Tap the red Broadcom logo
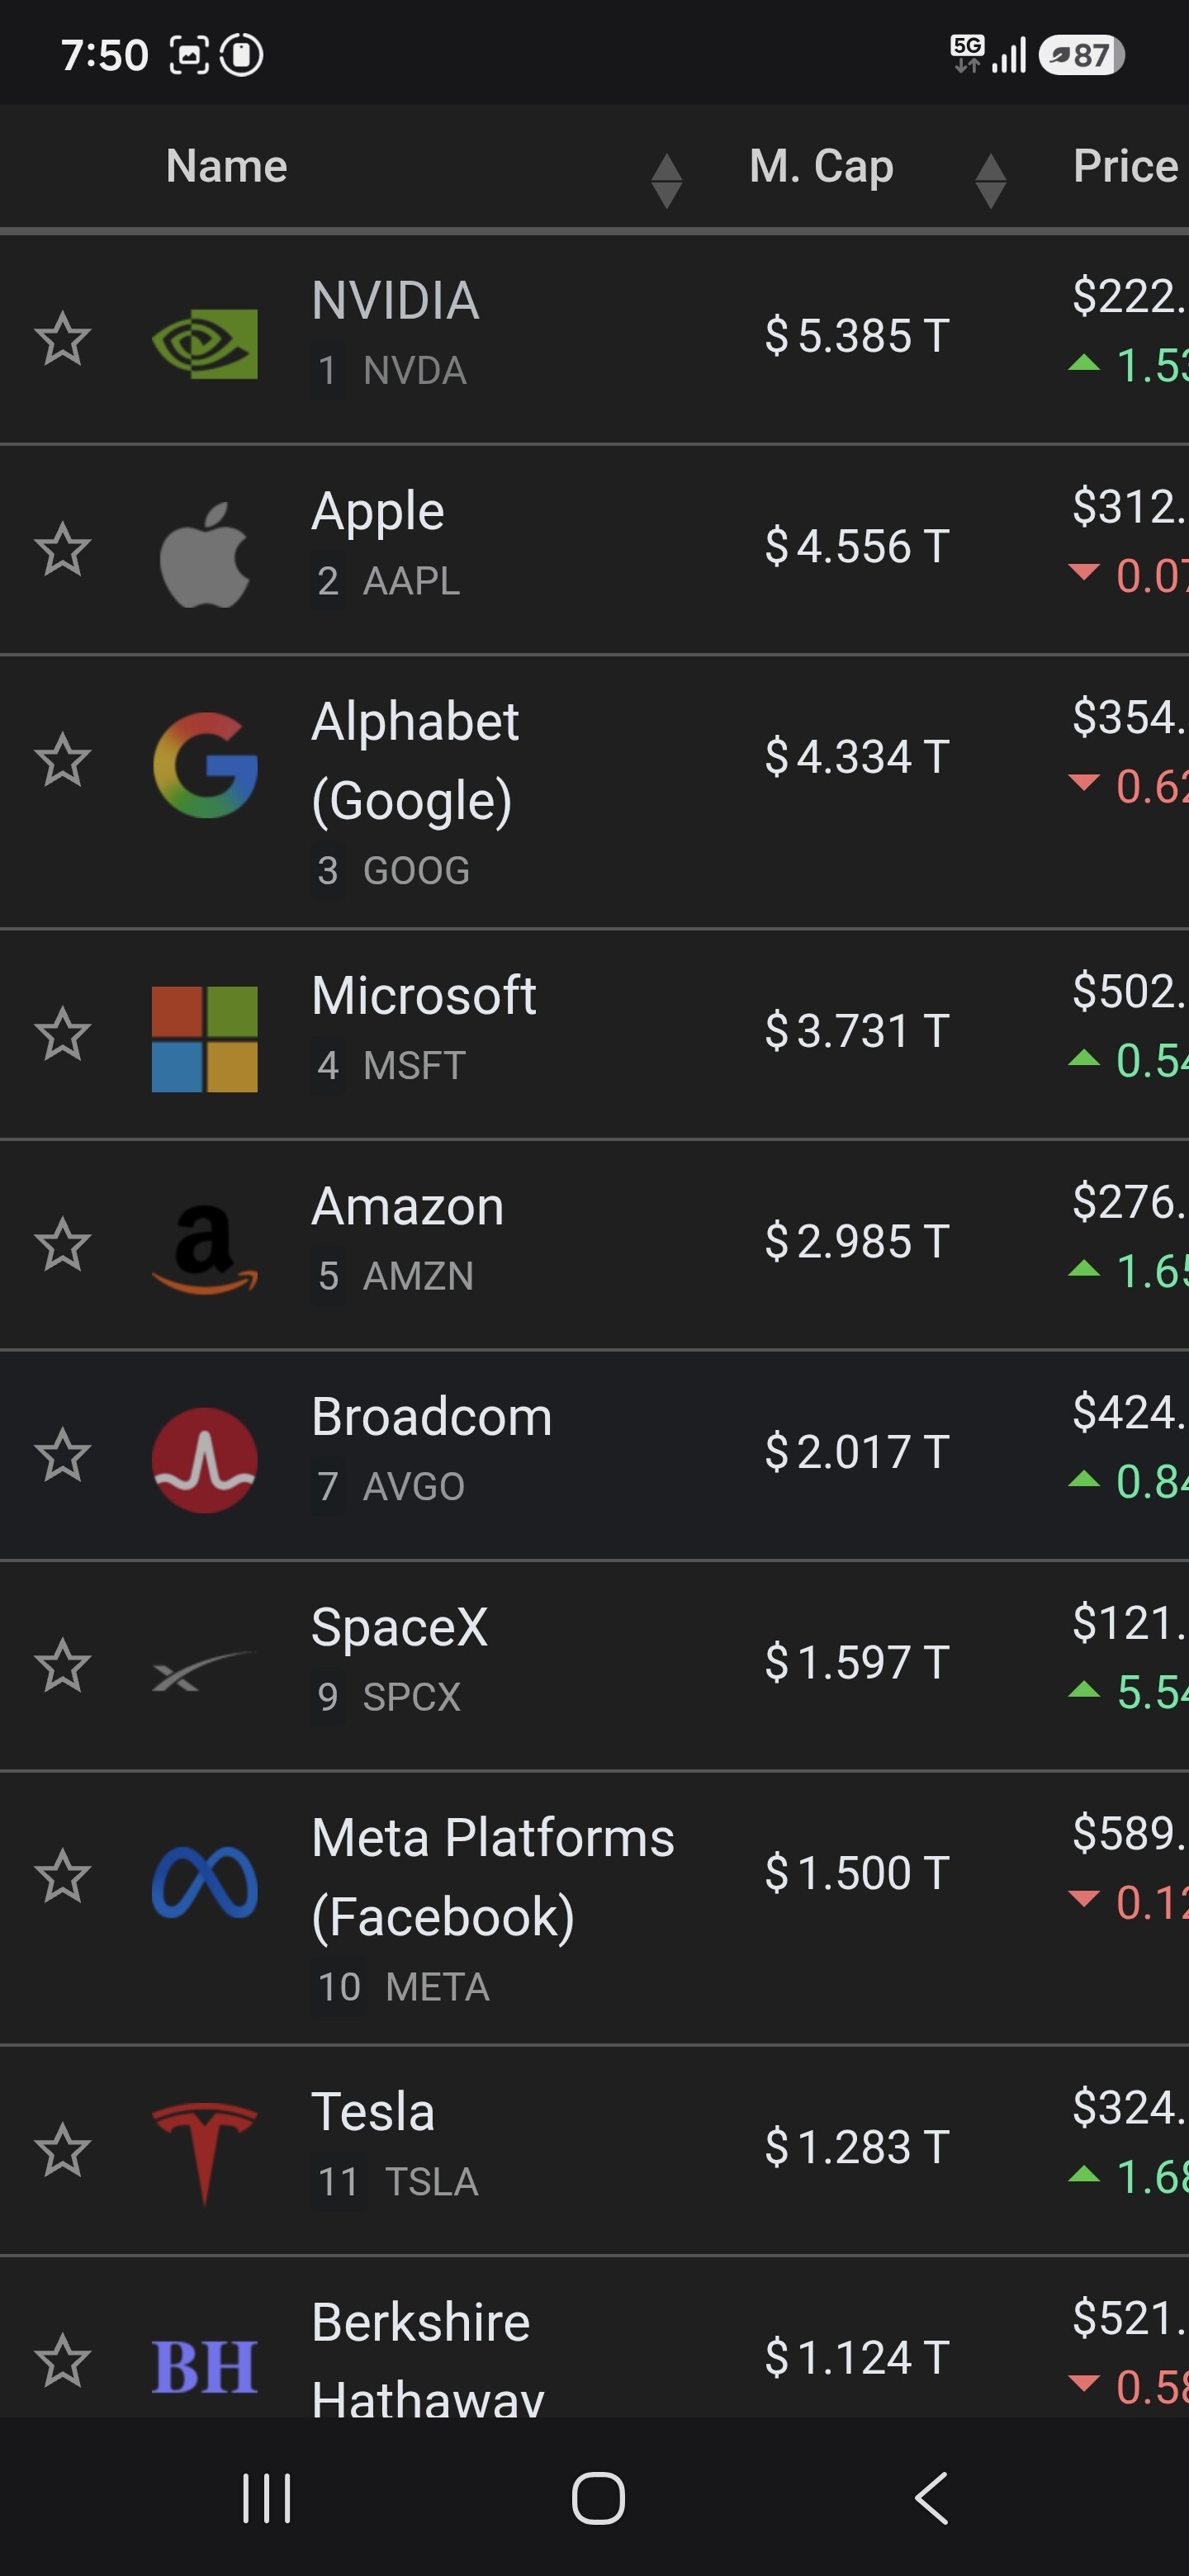 coord(204,1460)
